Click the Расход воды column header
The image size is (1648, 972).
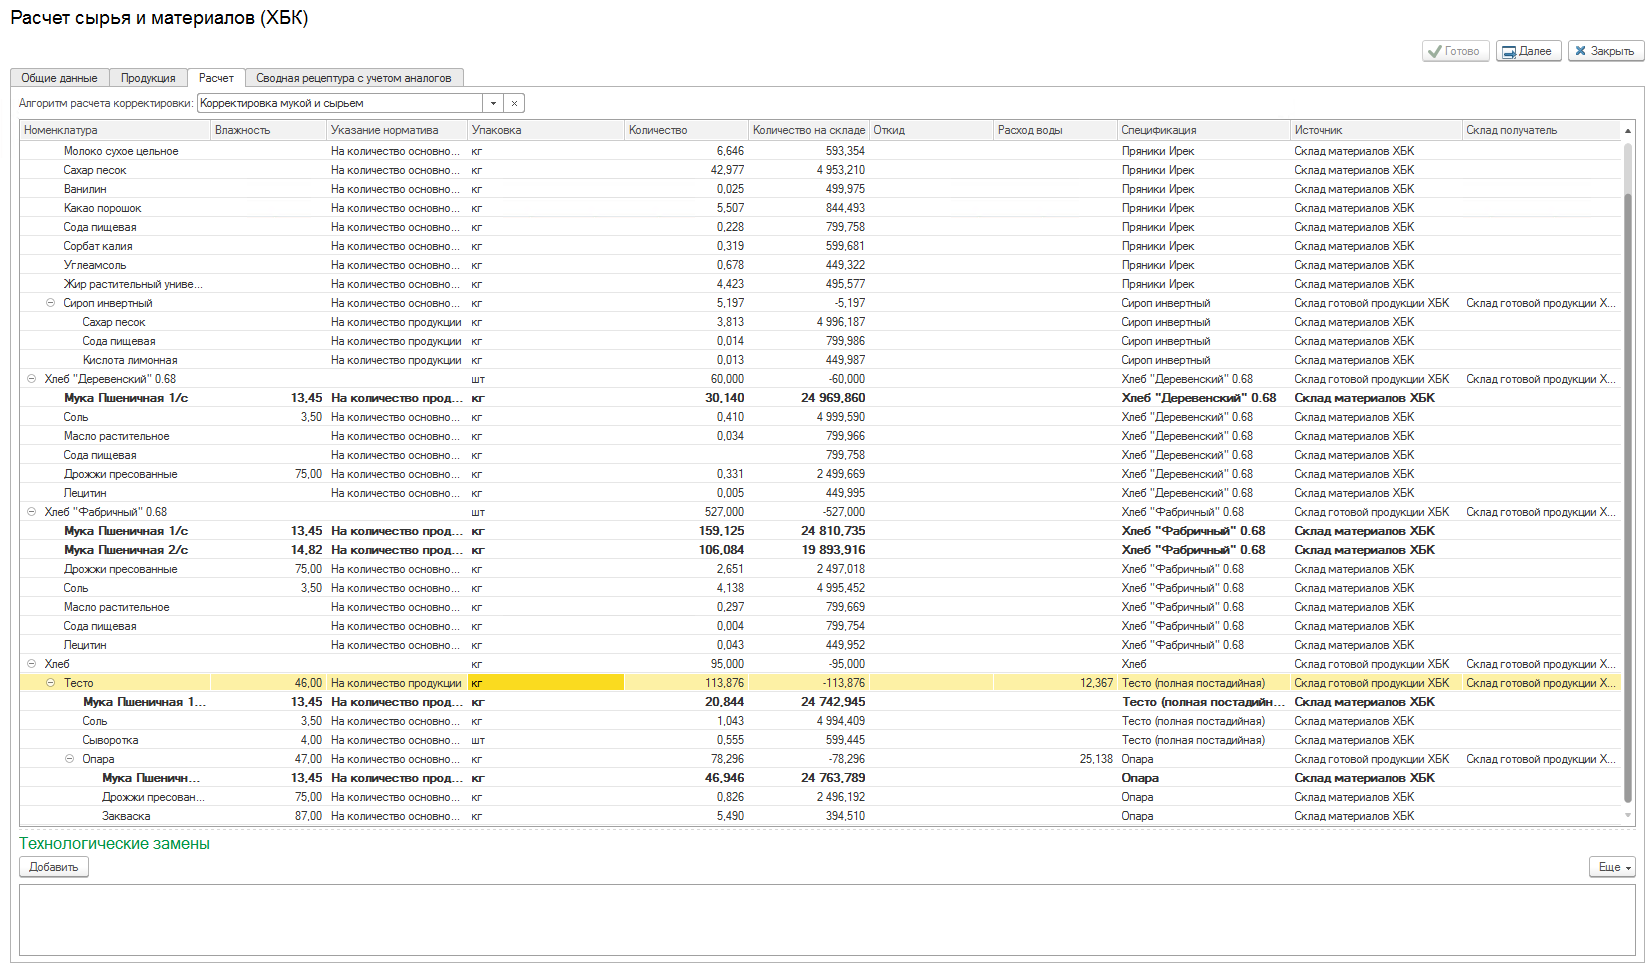coord(1055,130)
